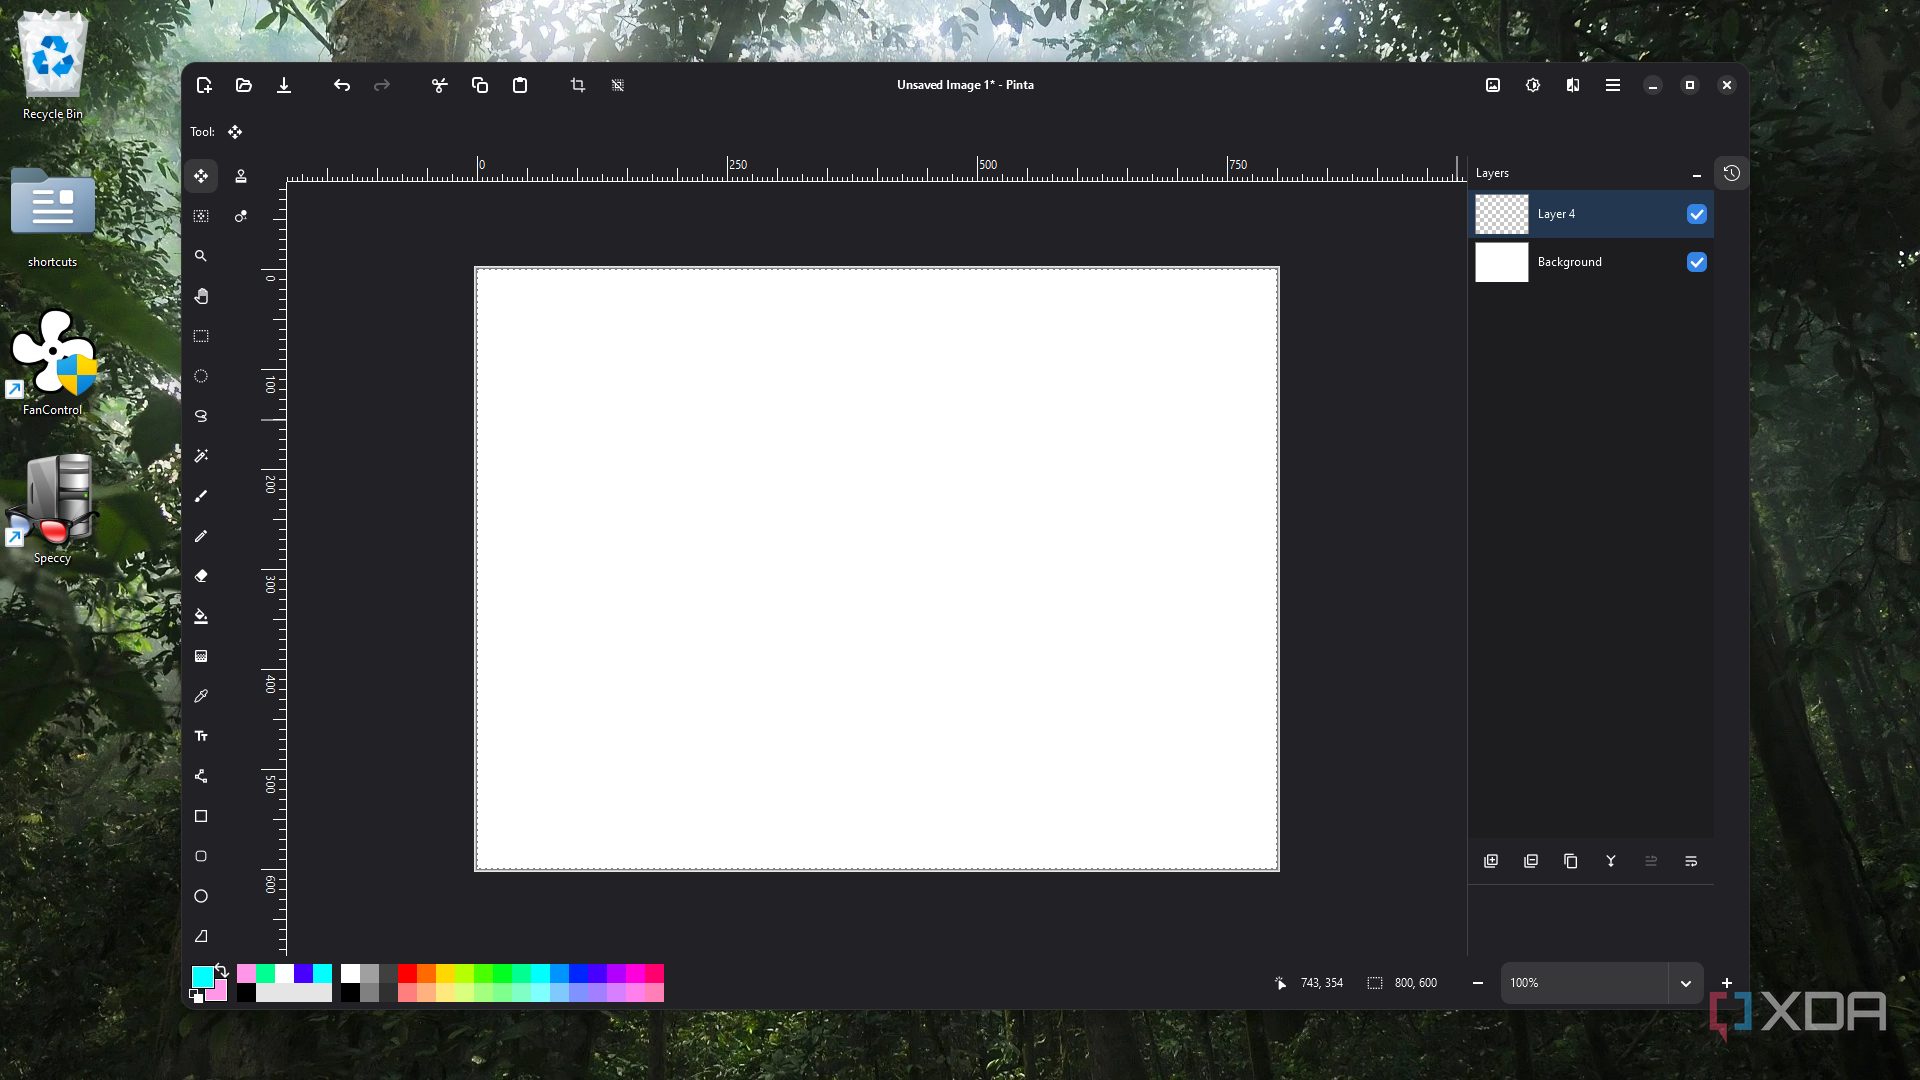
Task: Select the Pan hand tool
Action: (201, 296)
